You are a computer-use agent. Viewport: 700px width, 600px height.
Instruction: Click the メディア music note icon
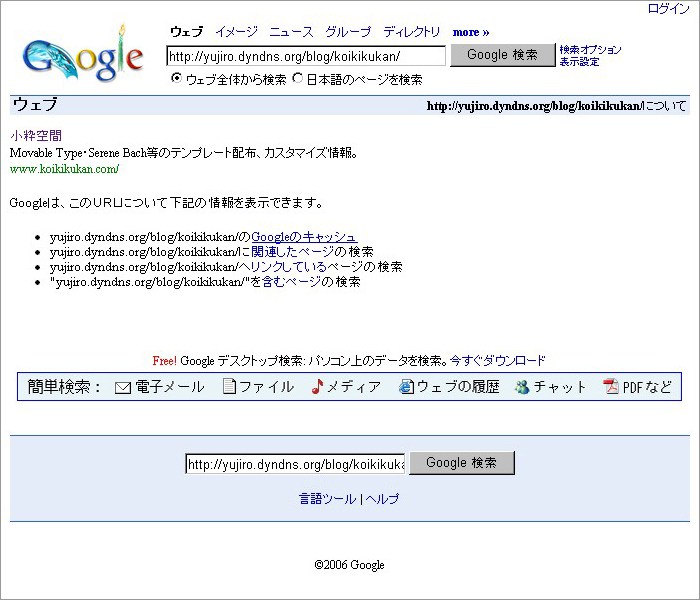click(x=317, y=387)
